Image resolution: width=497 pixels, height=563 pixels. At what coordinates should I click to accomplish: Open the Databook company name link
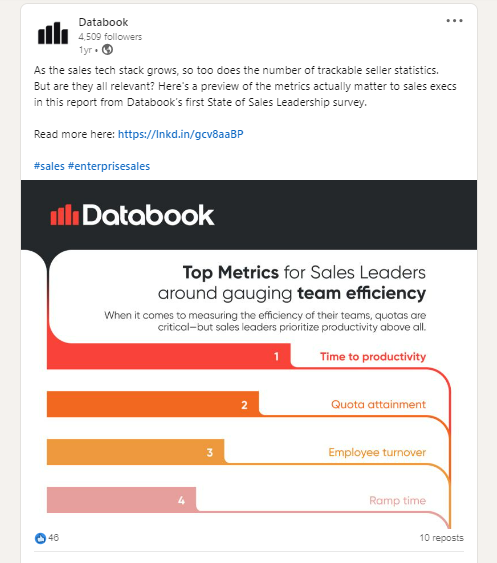coord(103,22)
